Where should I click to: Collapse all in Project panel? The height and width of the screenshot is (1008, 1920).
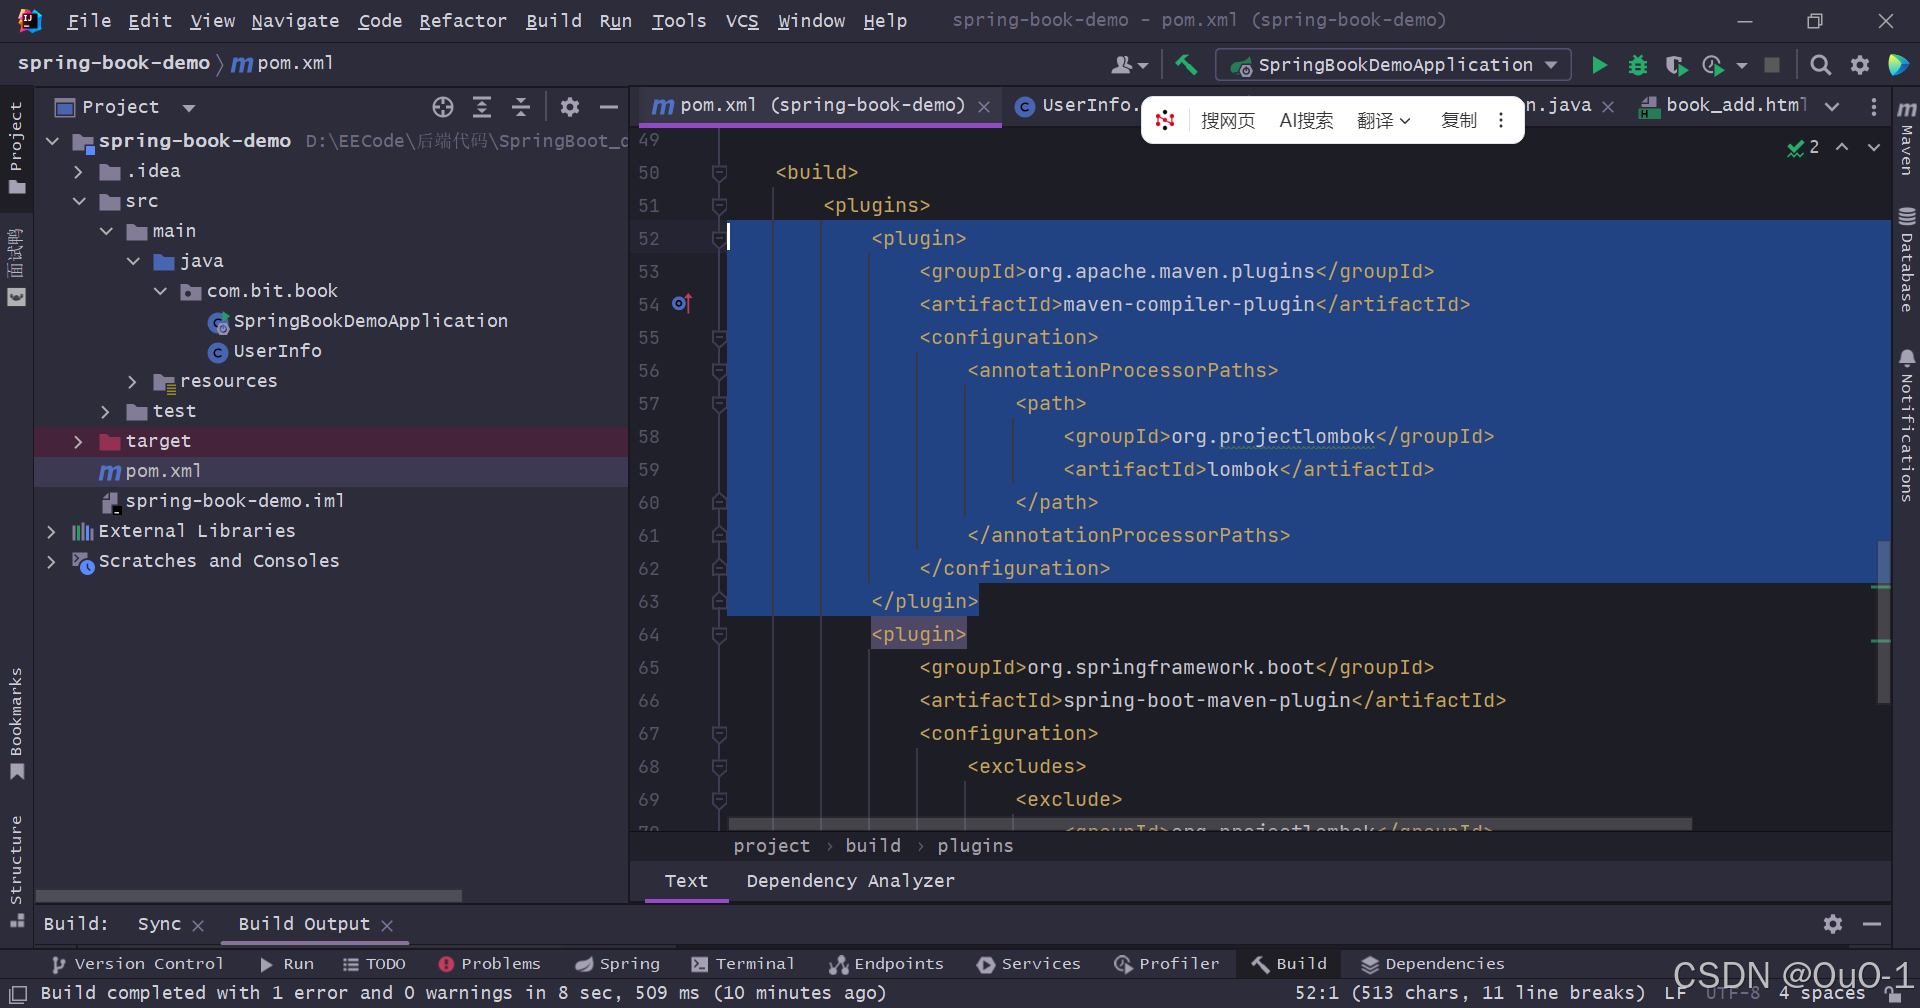point(521,107)
